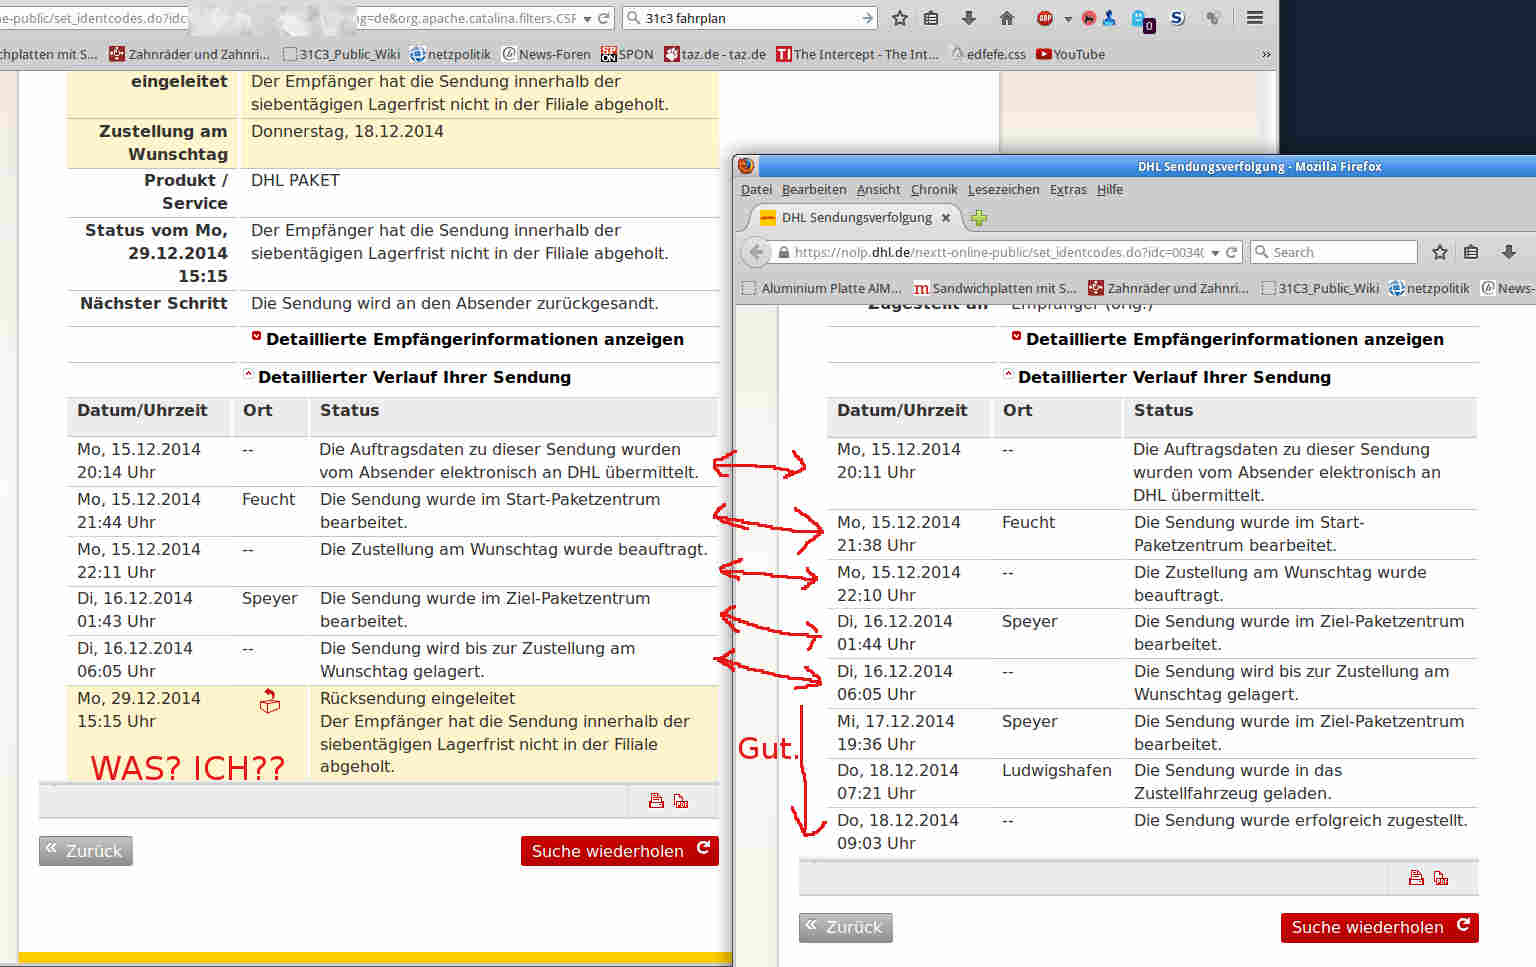Click the print icon in front window

coord(1416,877)
